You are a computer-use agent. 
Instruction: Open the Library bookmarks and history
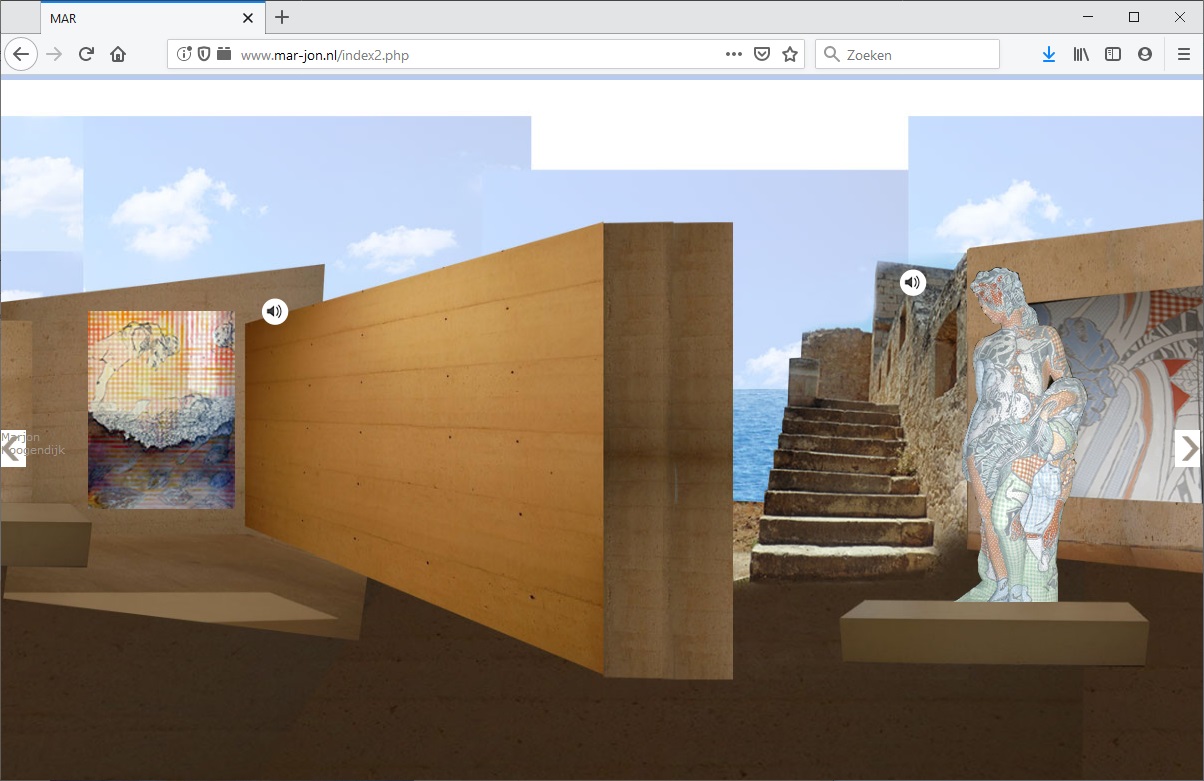1081,55
